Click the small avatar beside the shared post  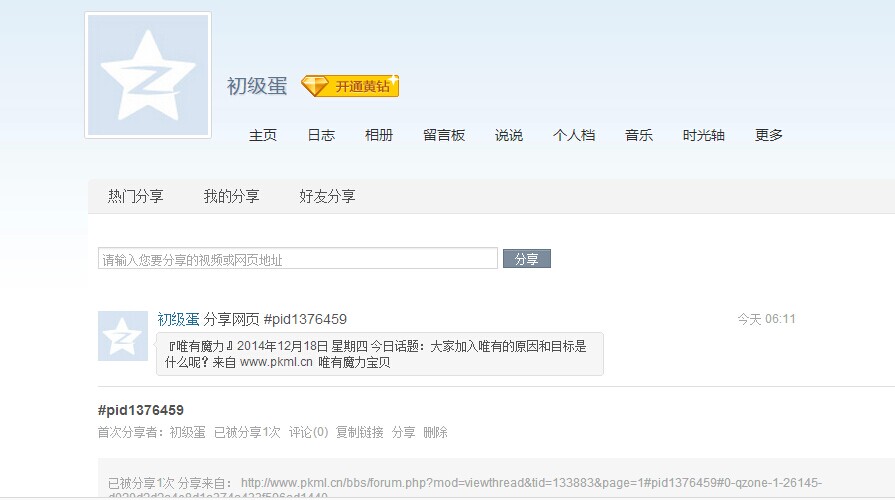(123, 336)
